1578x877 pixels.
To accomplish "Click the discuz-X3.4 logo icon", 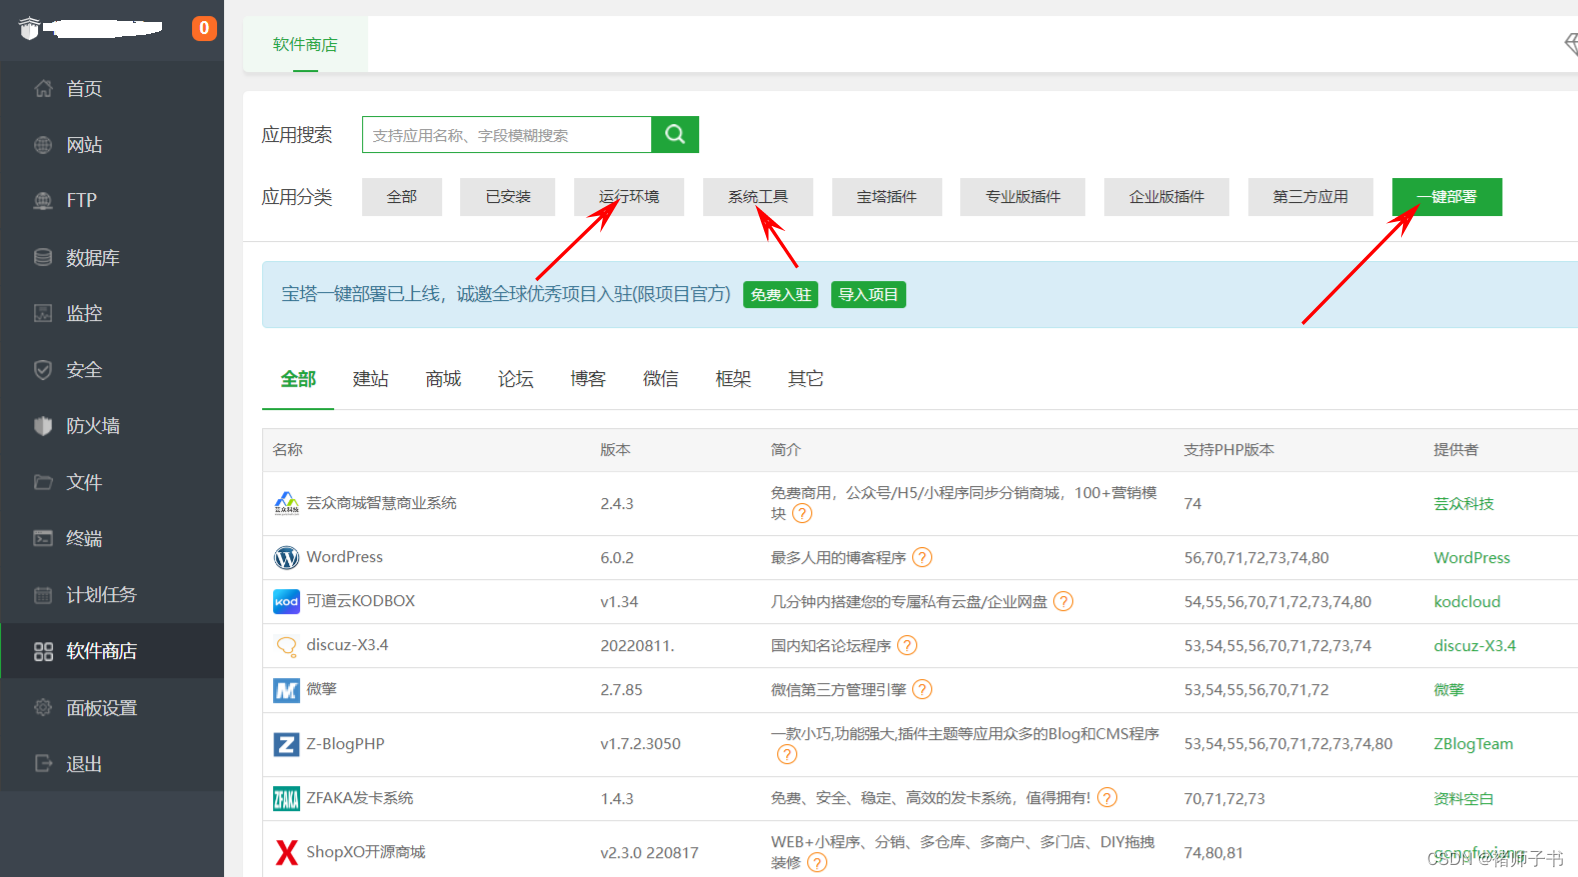I will 287,646.
